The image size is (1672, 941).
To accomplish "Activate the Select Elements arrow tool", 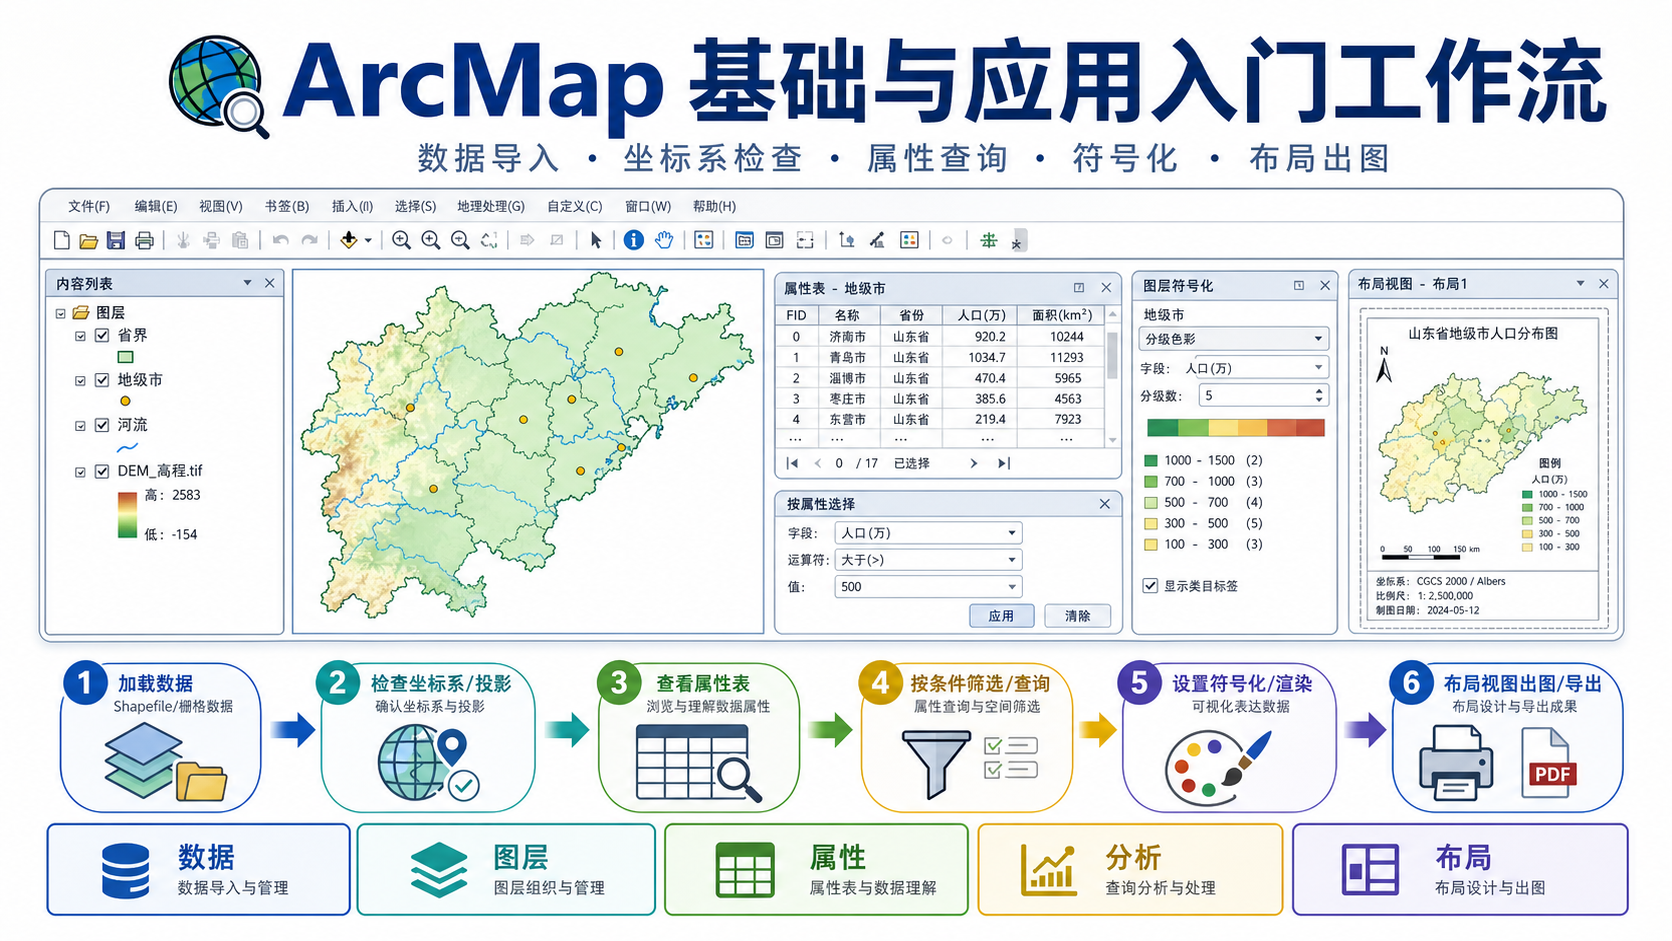I will (x=596, y=240).
